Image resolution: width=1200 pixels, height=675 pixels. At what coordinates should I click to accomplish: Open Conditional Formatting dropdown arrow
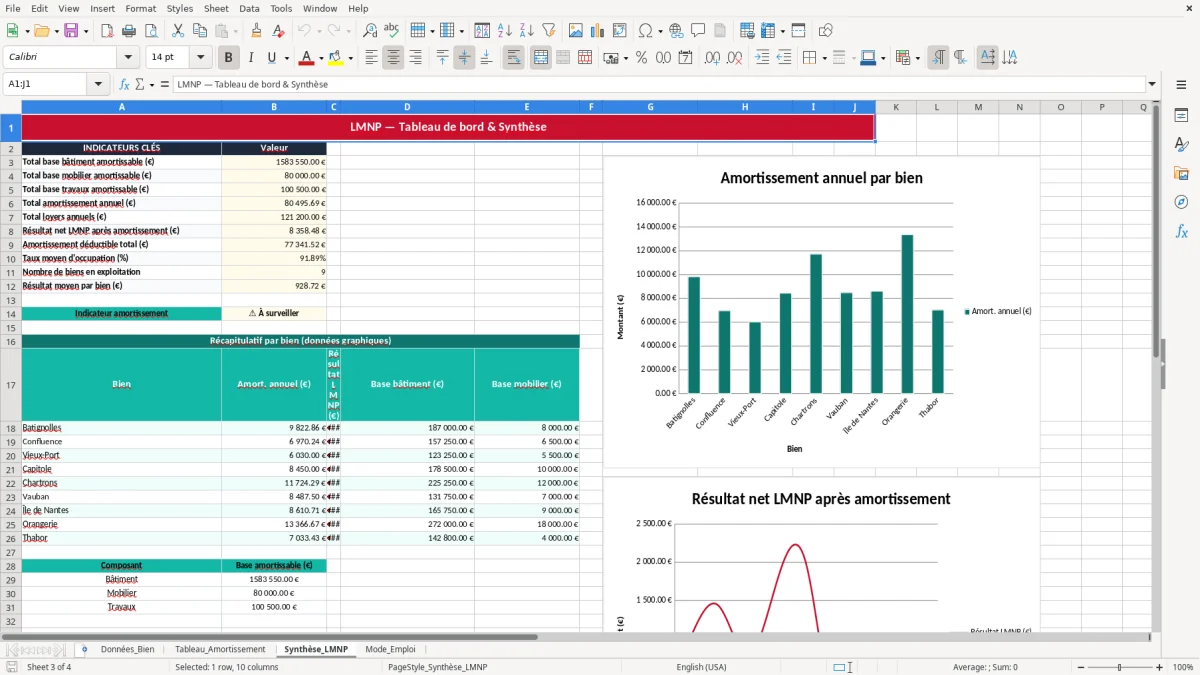(917, 59)
